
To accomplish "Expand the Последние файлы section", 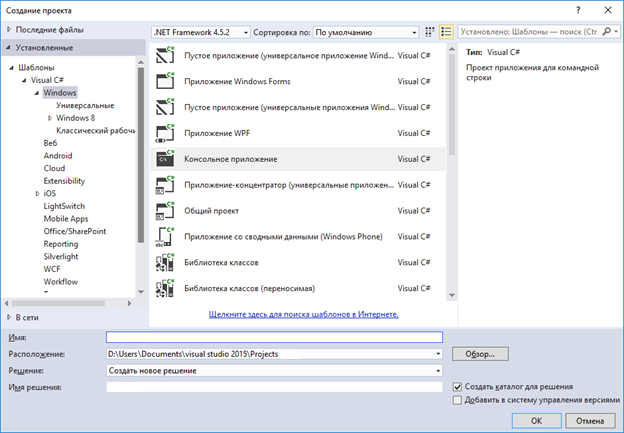I will (x=9, y=29).
